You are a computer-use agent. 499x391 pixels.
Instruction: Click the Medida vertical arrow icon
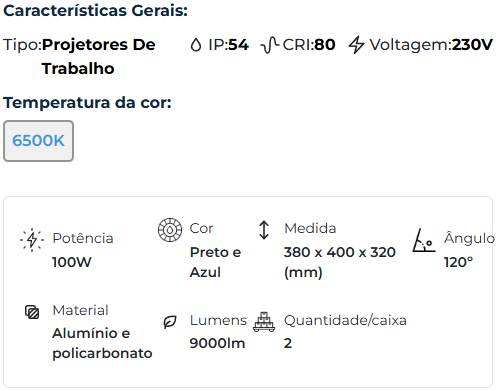click(264, 230)
